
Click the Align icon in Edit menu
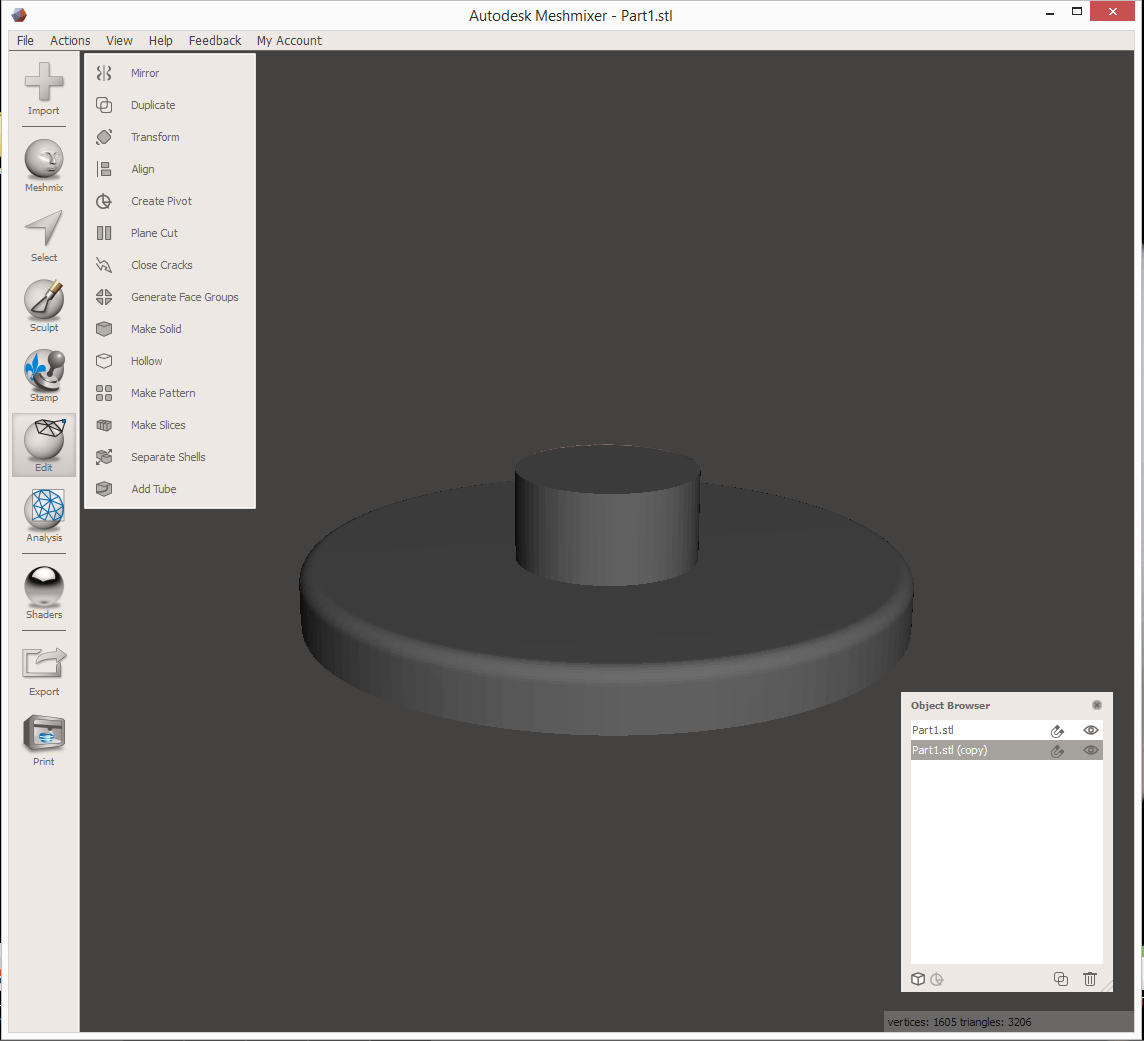pyautogui.click(x=104, y=169)
